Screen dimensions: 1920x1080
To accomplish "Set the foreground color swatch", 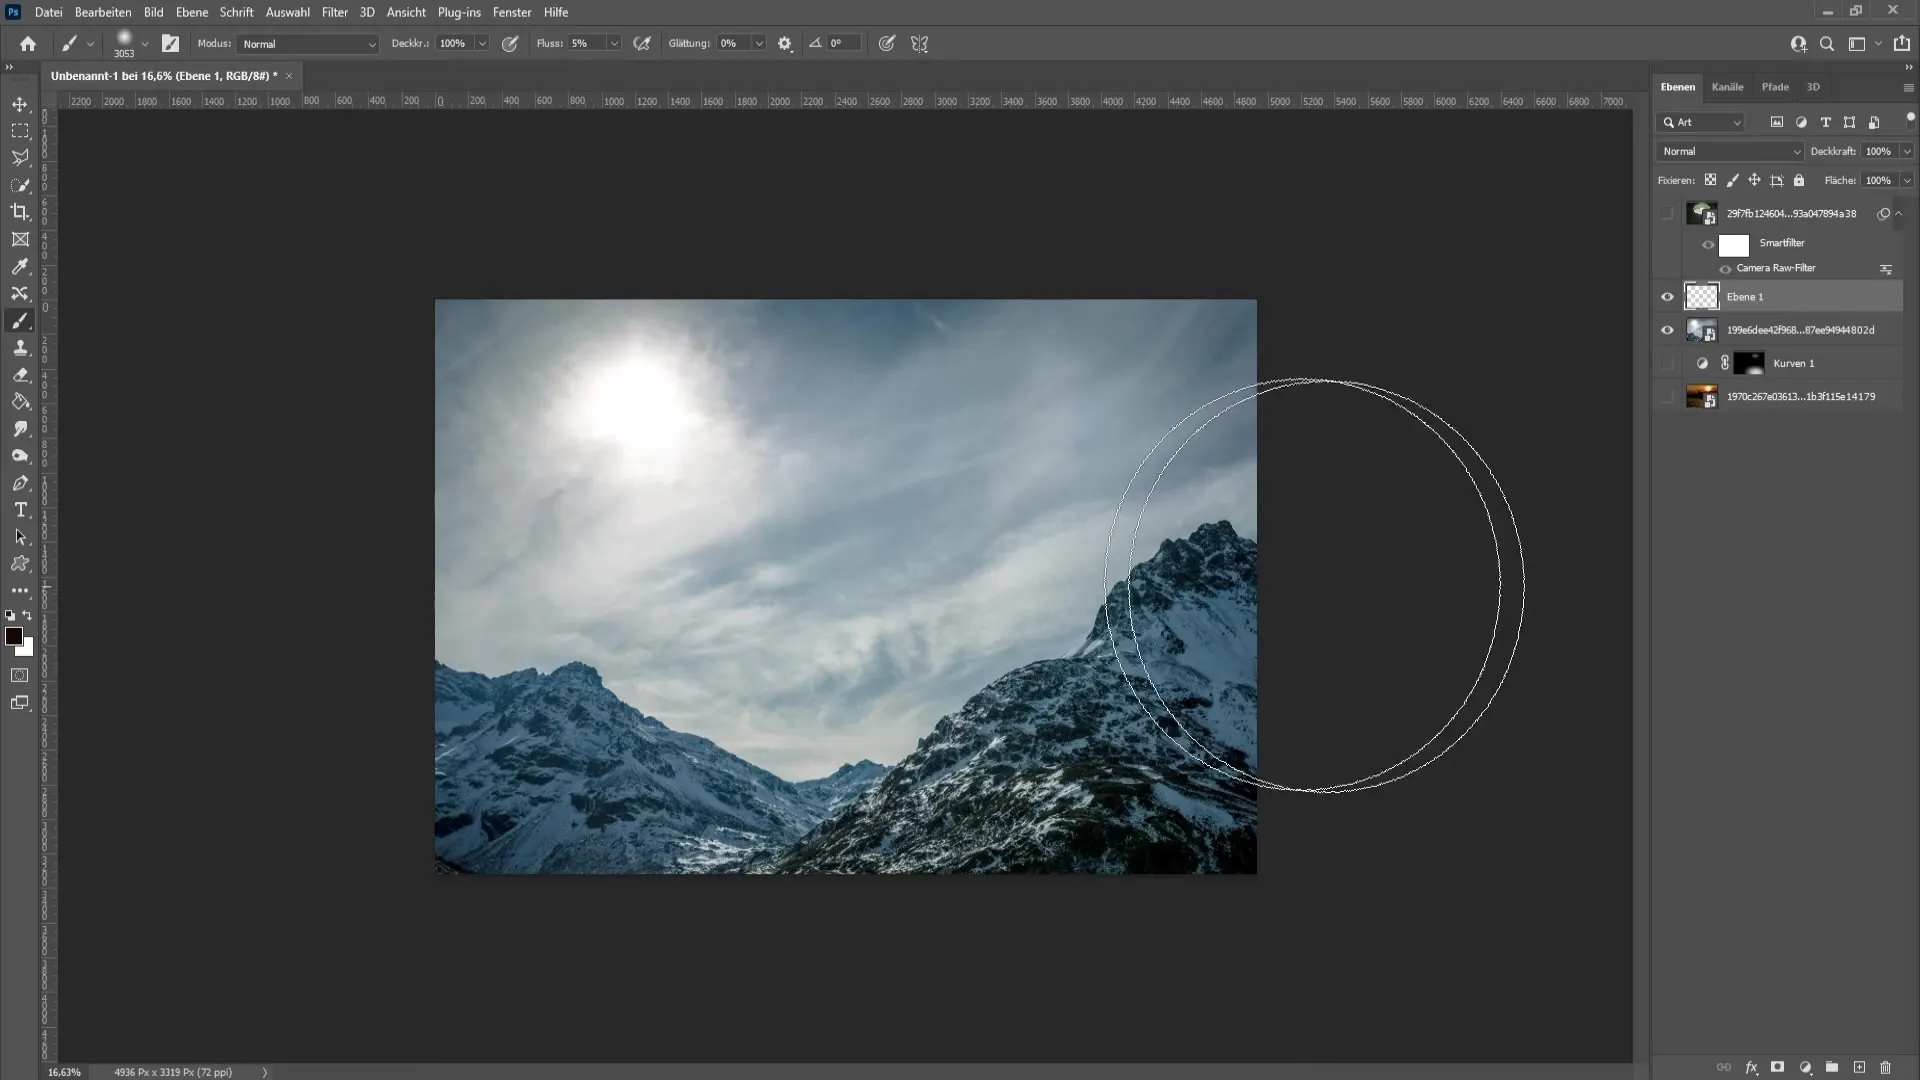I will pos(14,637).
